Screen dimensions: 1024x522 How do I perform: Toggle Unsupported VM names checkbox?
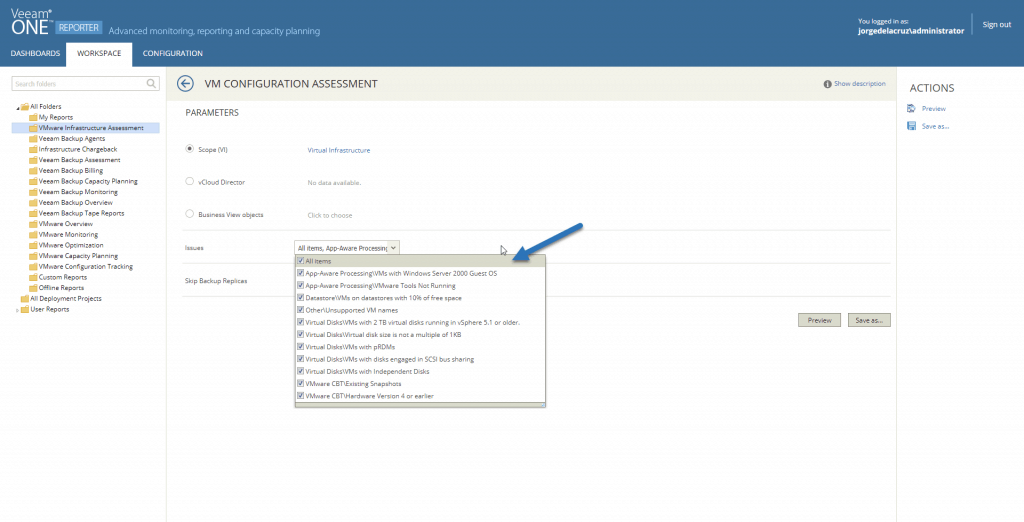coord(300,310)
